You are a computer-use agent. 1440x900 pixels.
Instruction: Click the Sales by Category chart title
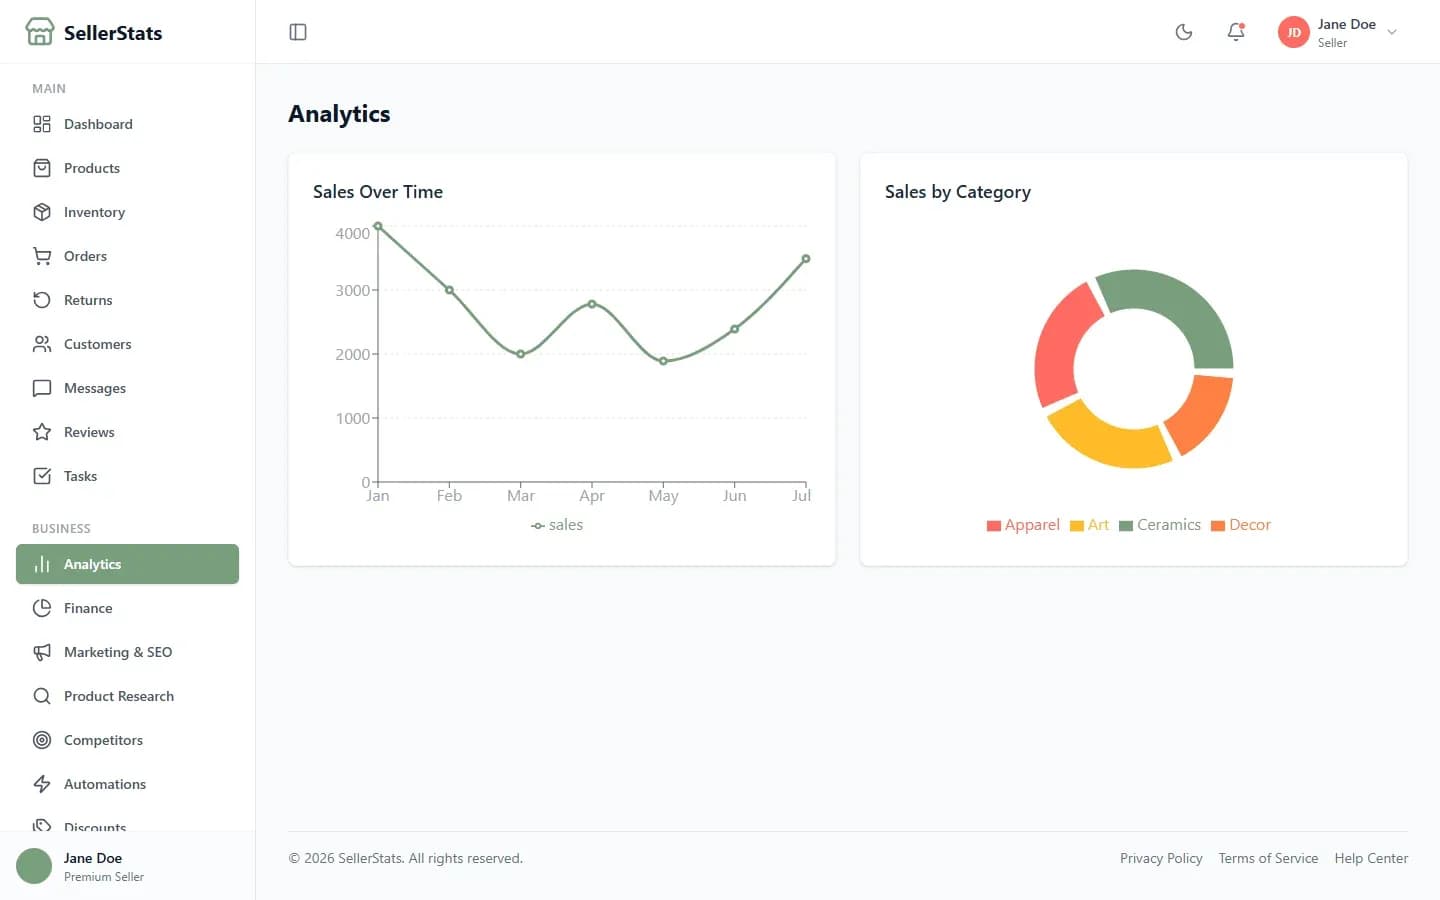[958, 192]
